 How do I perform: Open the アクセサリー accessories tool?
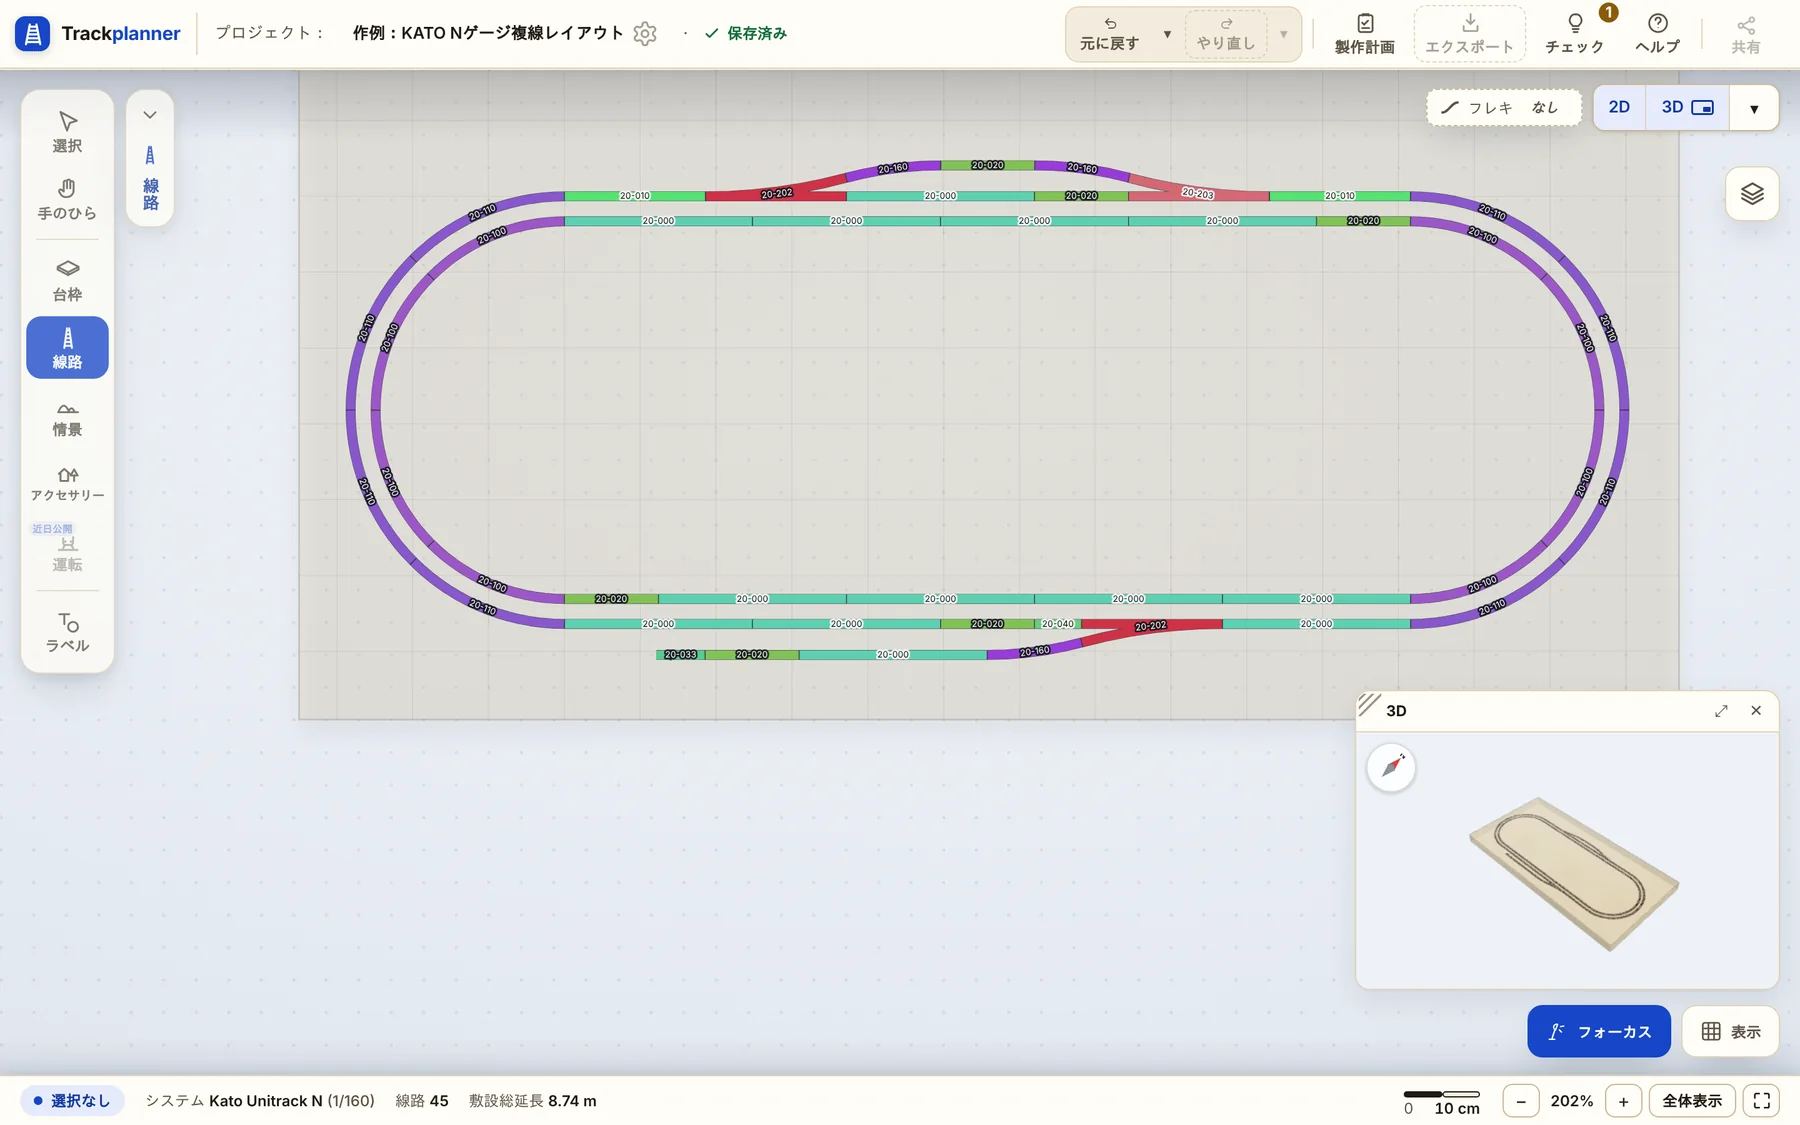[x=67, y=483]
